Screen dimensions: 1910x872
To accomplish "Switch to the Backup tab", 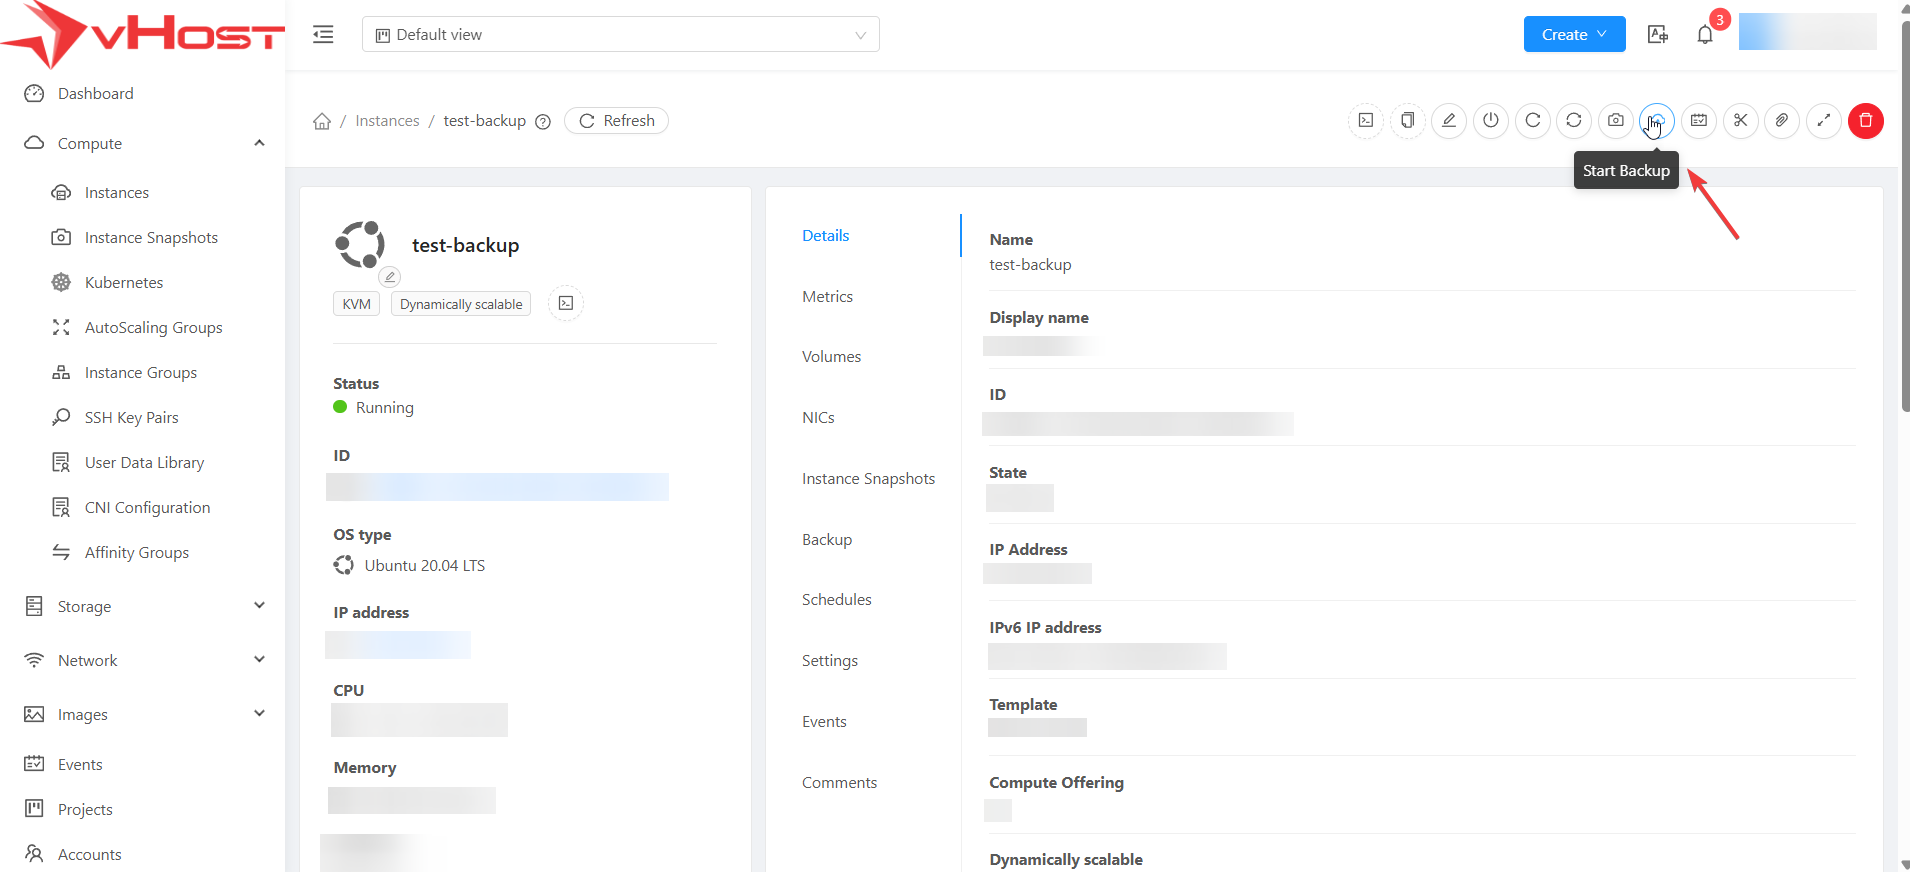I will (x=827, y=540).
